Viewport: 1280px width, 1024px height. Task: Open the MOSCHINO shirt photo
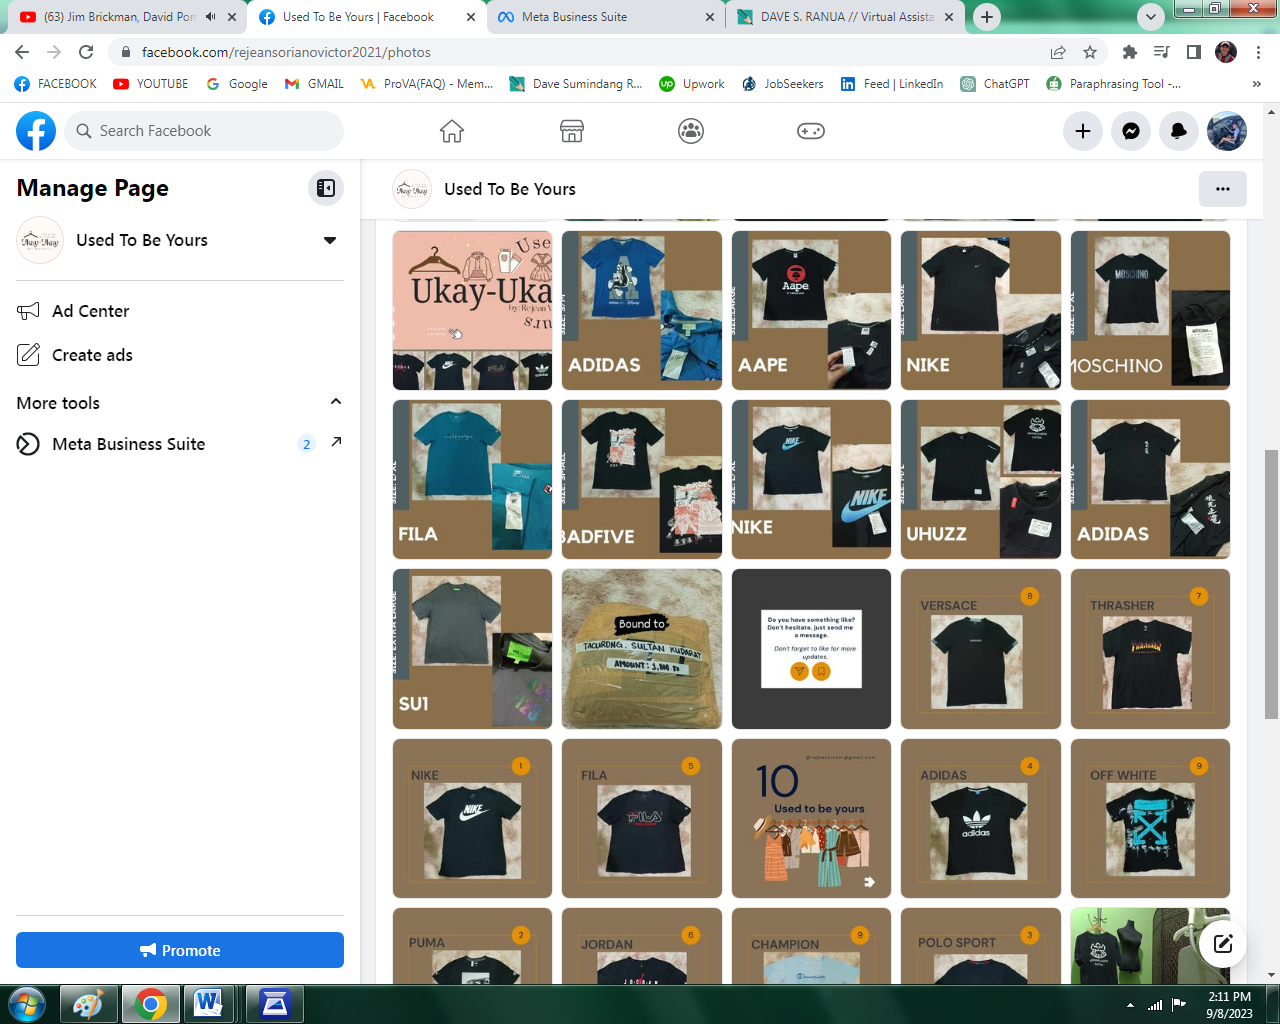click(1150, 311)
